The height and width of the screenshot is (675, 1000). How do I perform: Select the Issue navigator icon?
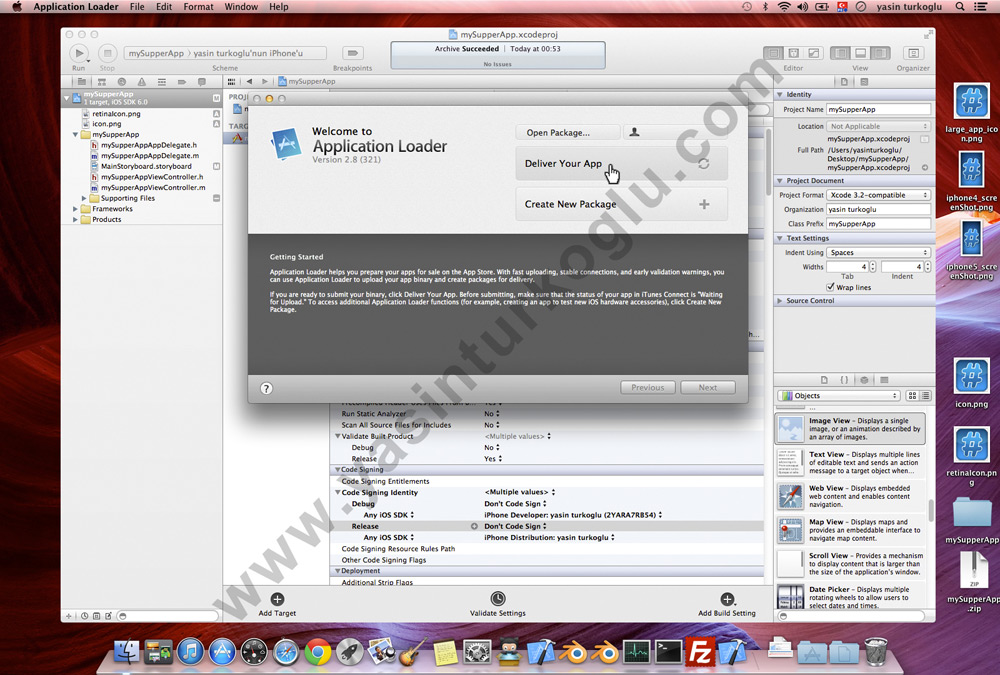coord(142,82)
